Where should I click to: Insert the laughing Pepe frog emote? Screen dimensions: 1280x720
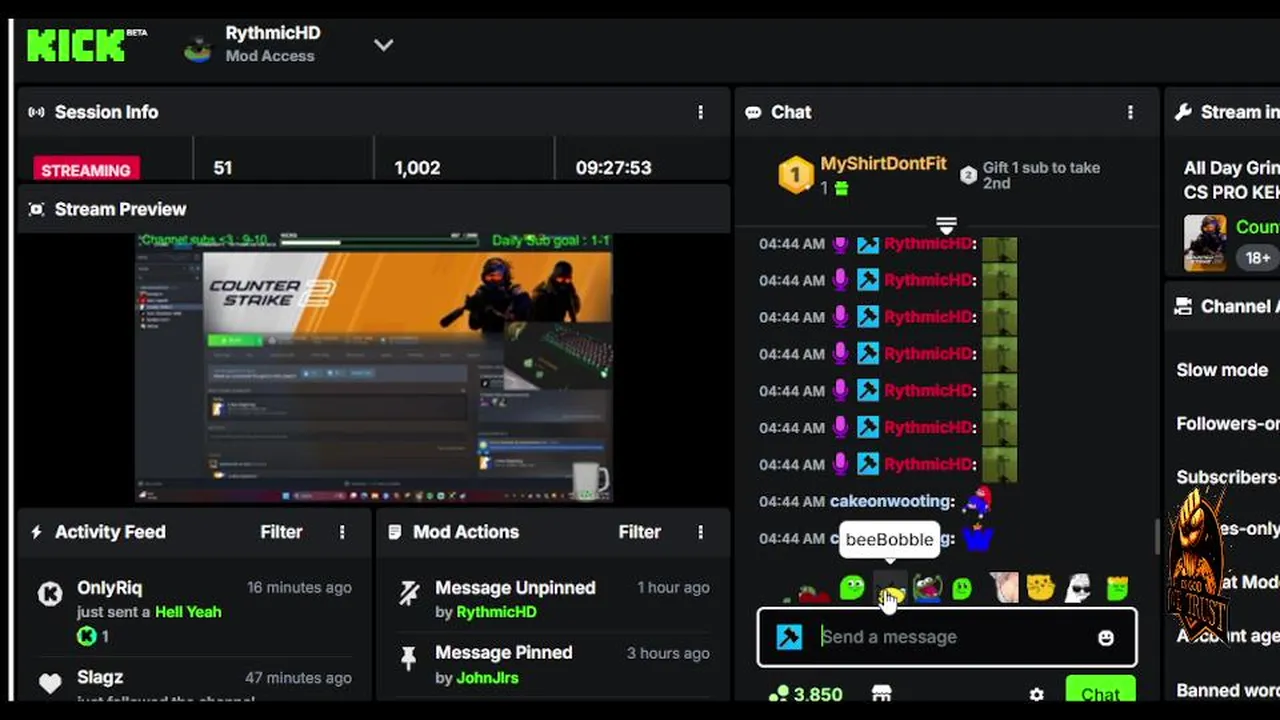pyautogui.click(x=927, y=588)
